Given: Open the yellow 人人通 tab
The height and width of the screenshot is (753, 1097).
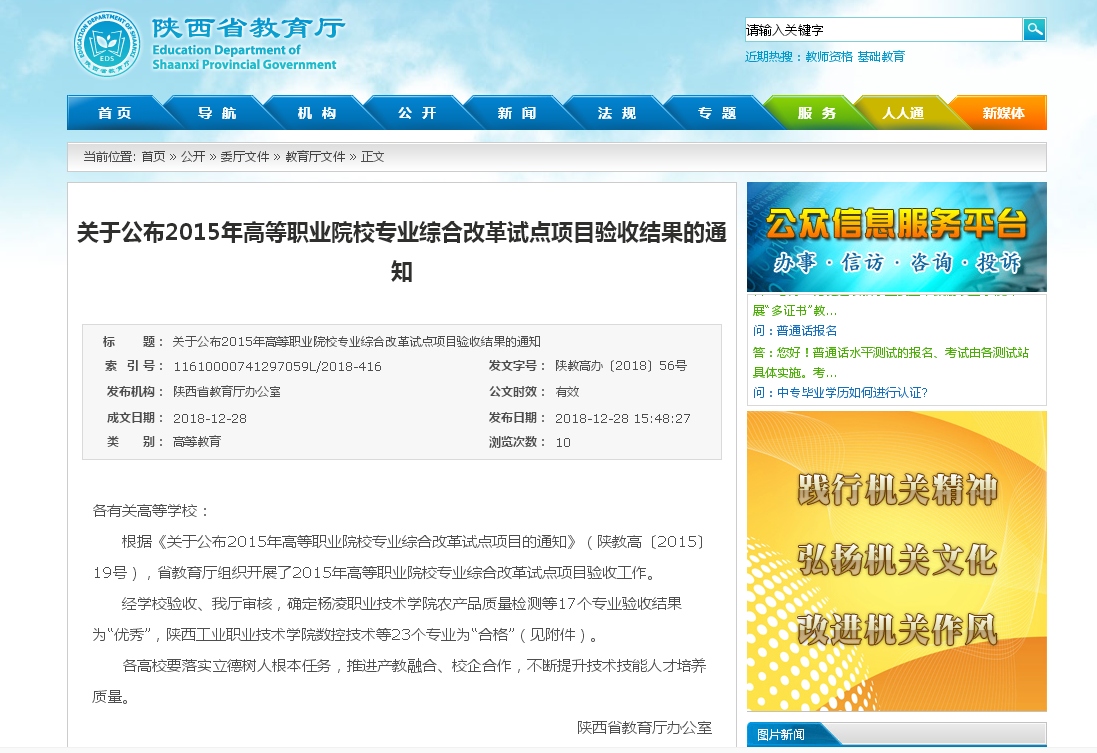Looking at the screenshot, I should (x=902, y=113).
